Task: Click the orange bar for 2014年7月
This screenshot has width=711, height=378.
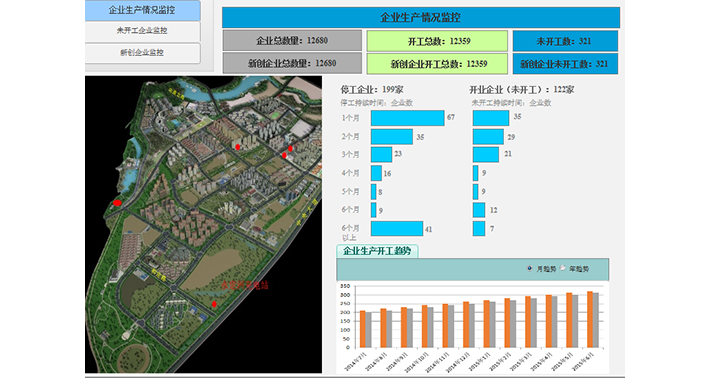Action: coord(363,330)
